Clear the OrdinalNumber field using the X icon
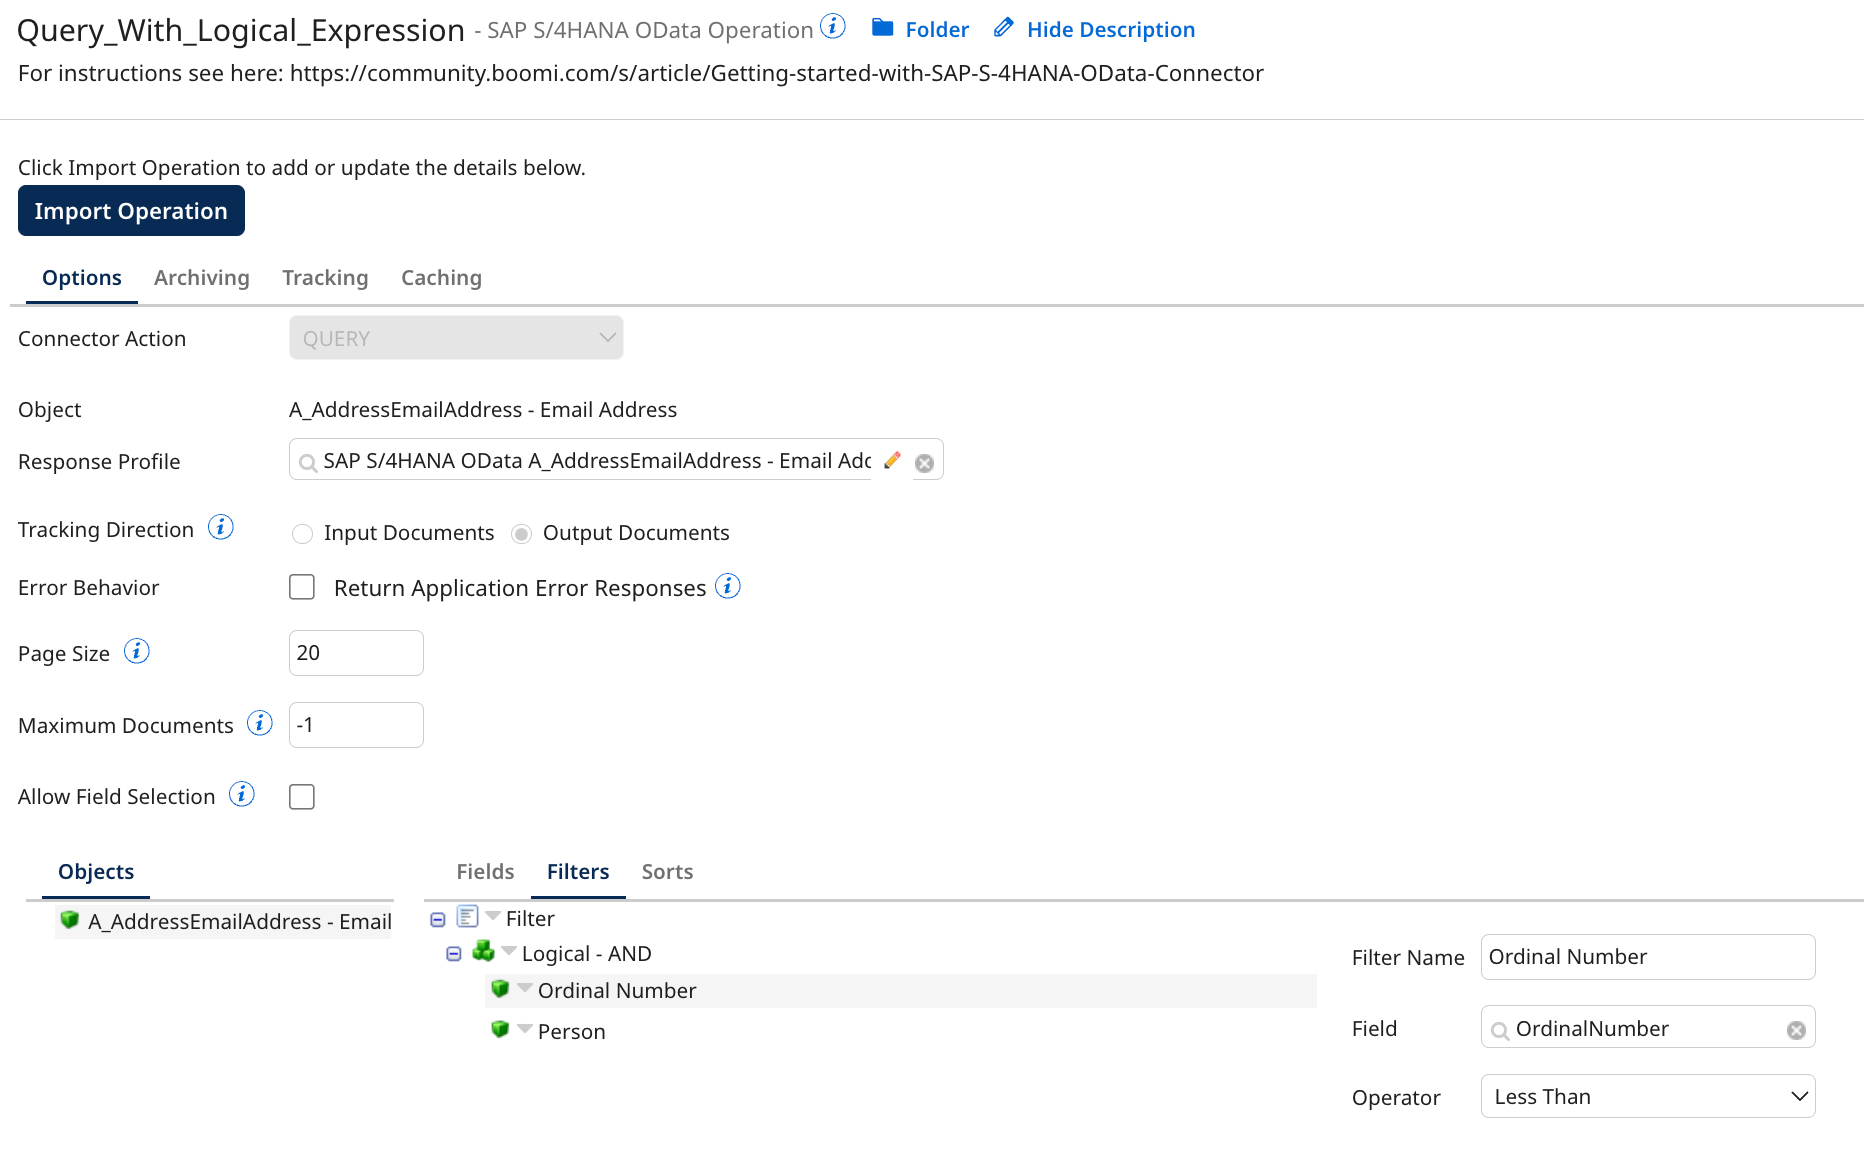 point(1796,1027)
